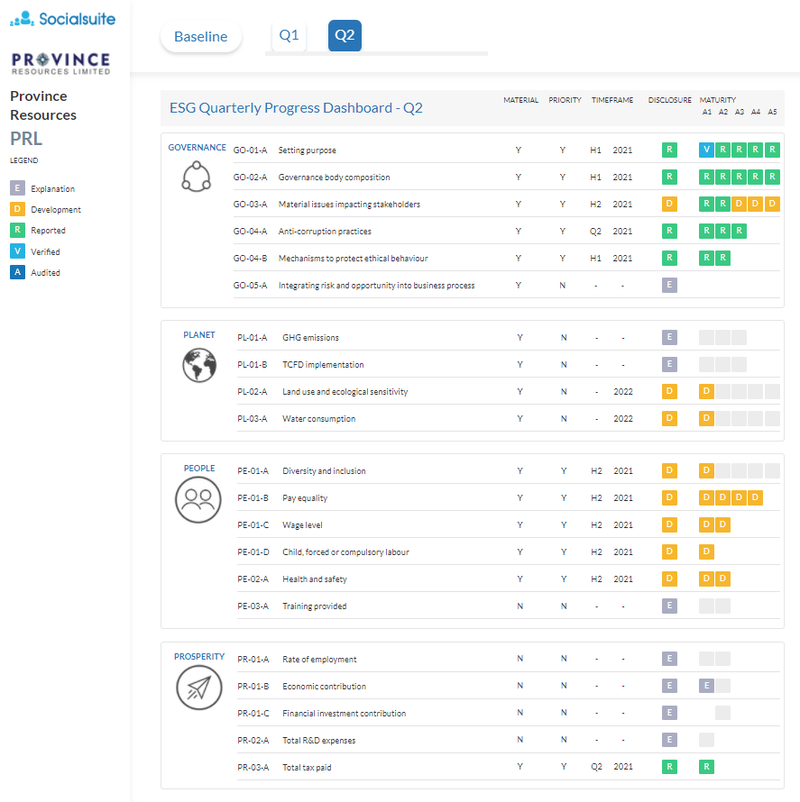Click the Verified legend V badge

click(x=17, y=251)
